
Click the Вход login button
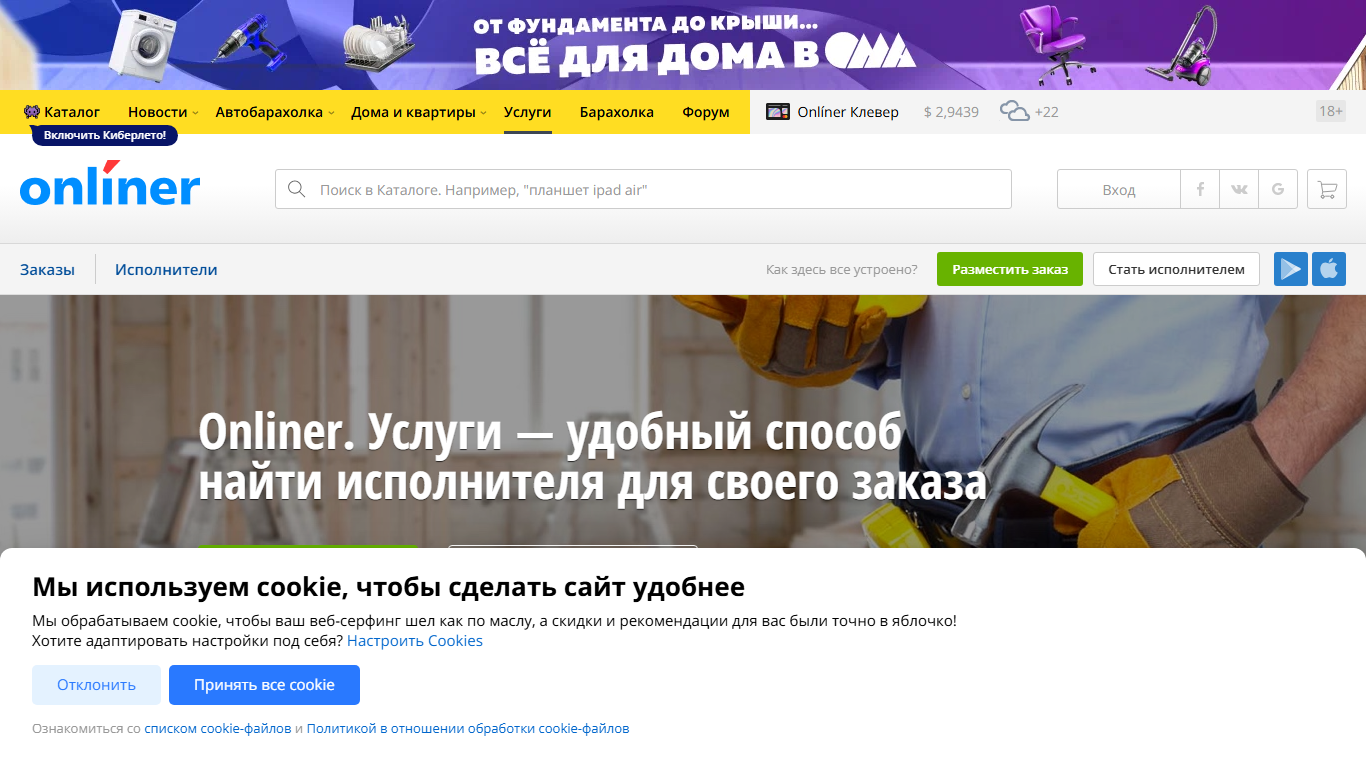coord(1119,189)
